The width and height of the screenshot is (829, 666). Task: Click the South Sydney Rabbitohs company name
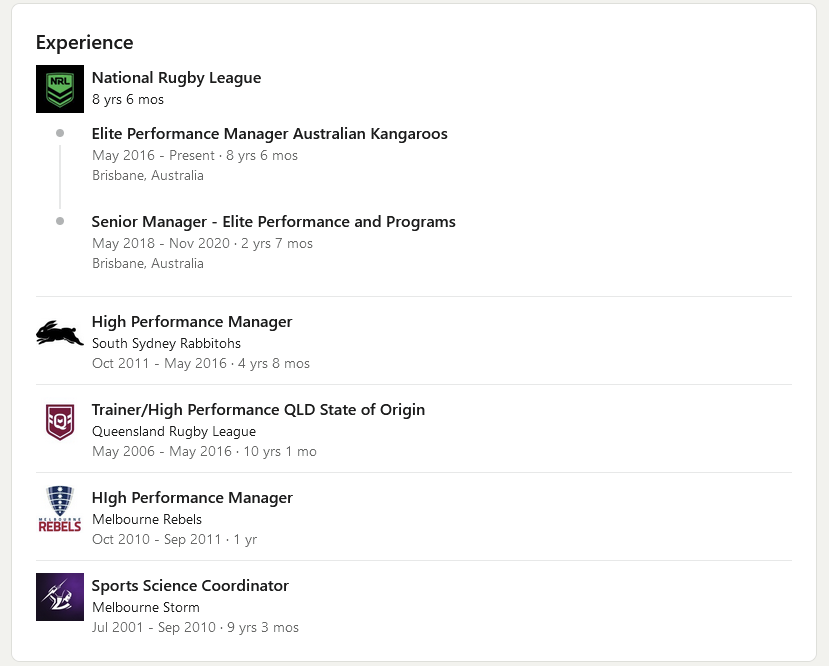click(166, 344)
